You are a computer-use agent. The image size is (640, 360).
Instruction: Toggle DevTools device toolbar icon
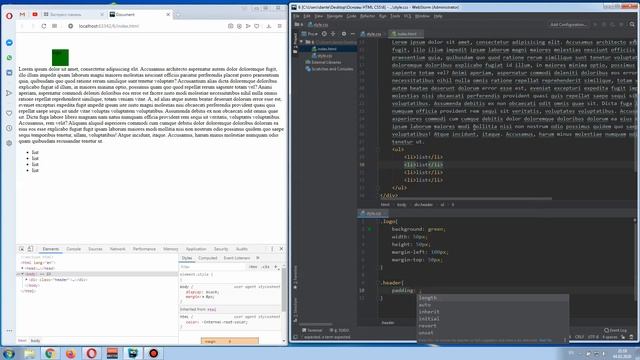[30, 249]
